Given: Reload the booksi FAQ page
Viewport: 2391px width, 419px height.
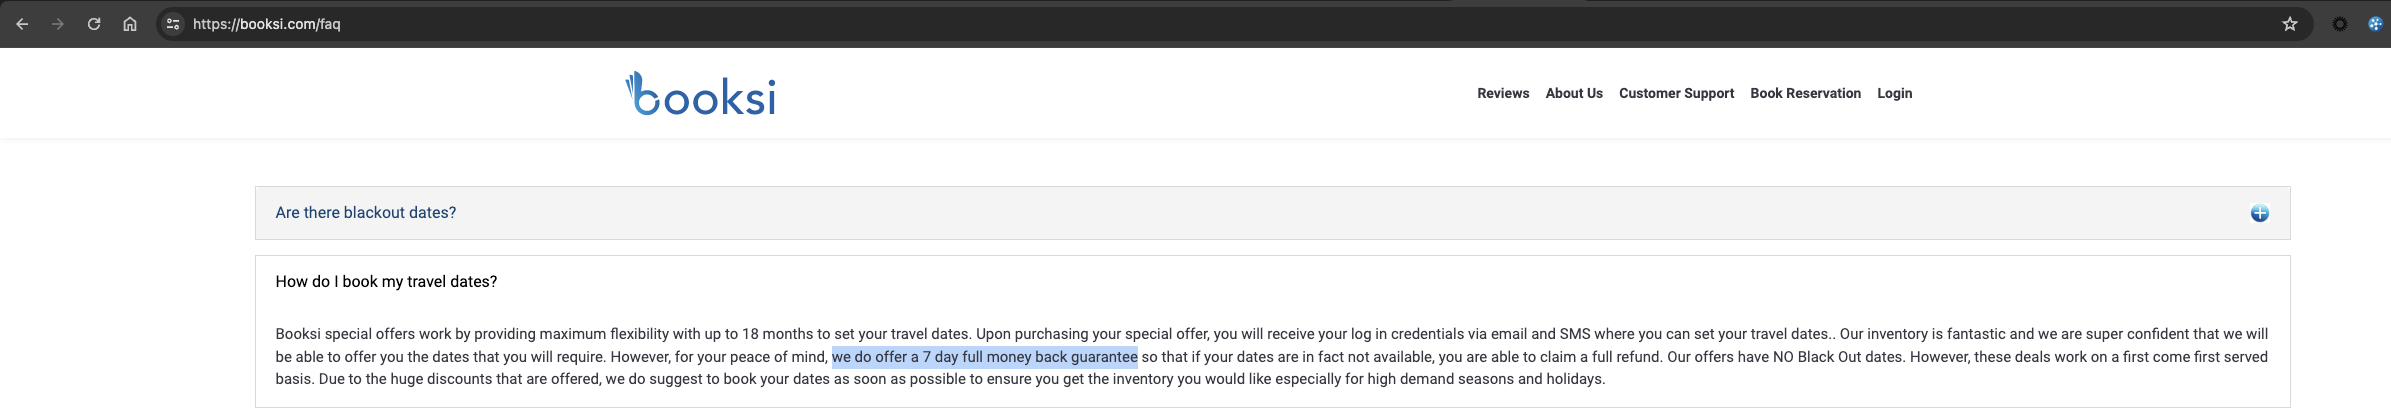Looking at the screenshot, I should pos(94,24).
